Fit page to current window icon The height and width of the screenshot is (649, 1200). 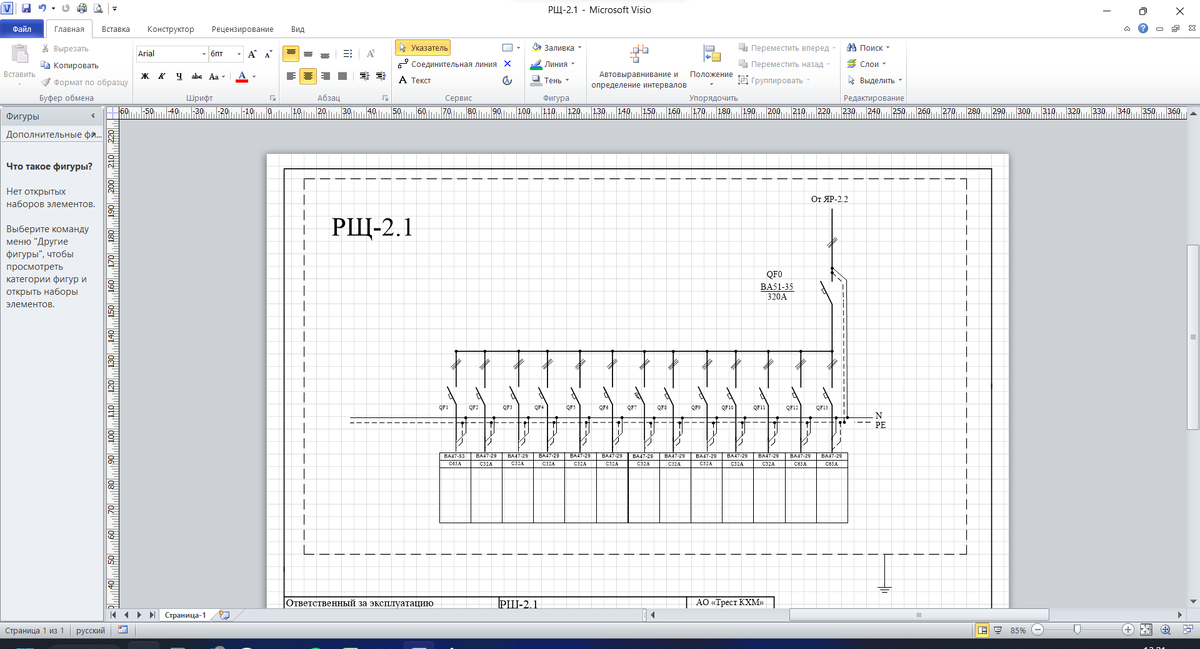tap(1146, 631)
